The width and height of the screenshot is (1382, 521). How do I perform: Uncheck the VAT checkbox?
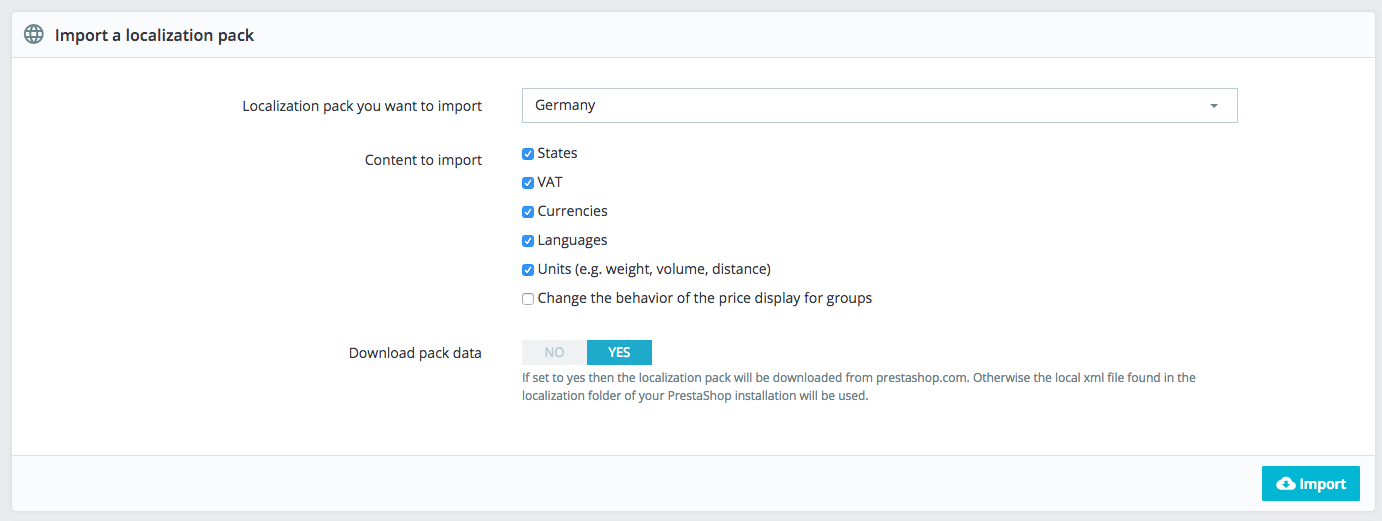click(x=528, y=183)
